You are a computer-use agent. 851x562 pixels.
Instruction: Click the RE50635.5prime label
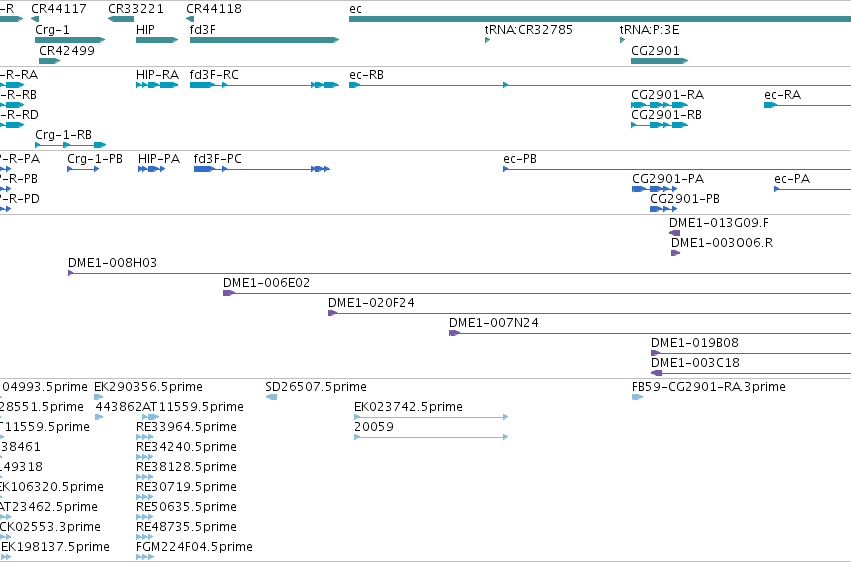(x=186, y=507)
